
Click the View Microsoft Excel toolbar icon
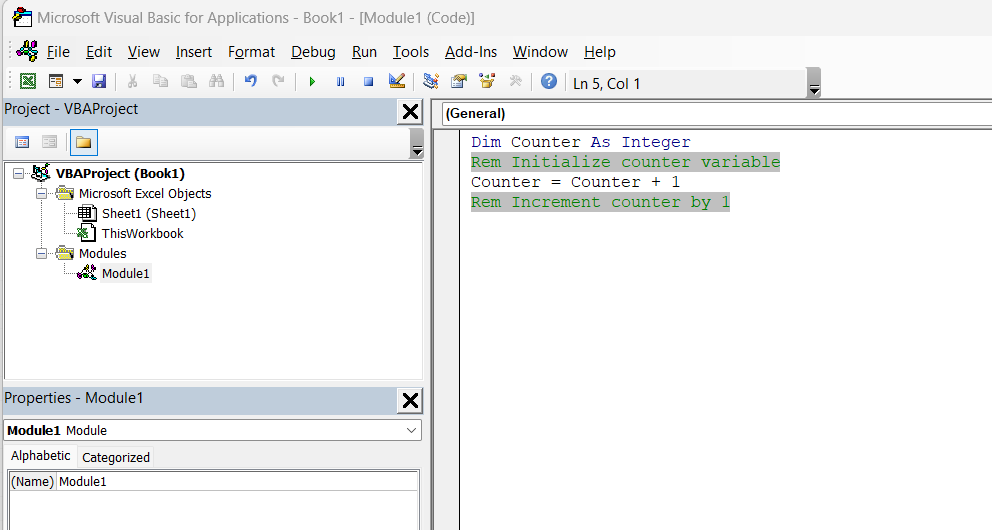(x=28, y=82)
